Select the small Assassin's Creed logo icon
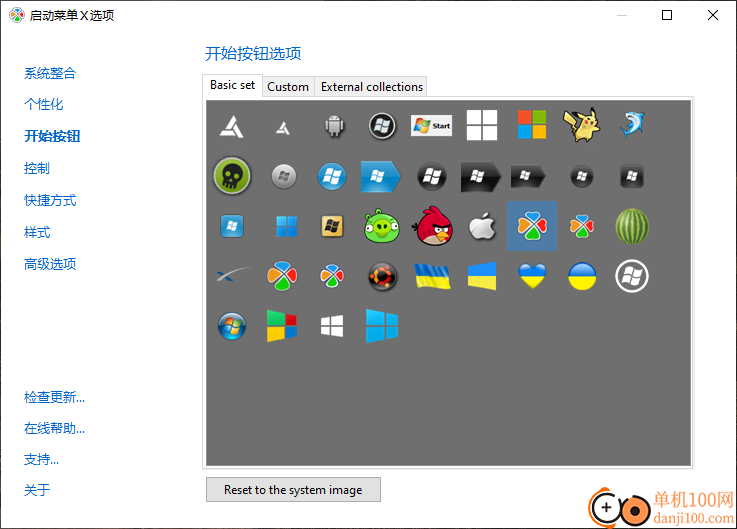Screen dimensions: 737x529 click(x=282, y=127)
